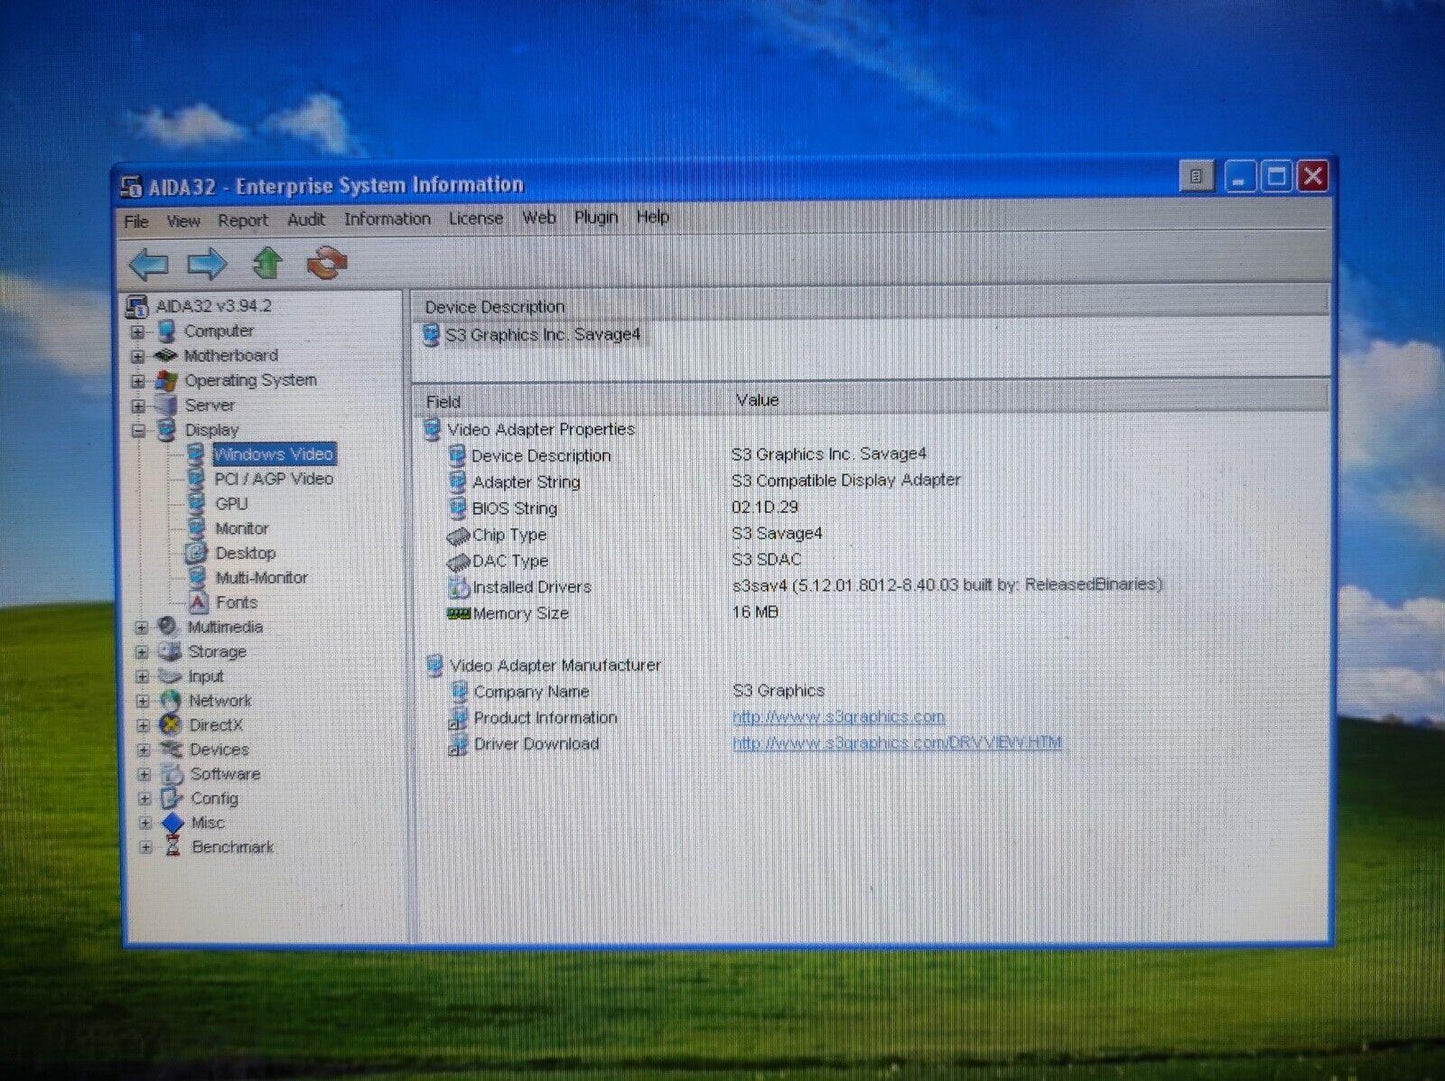Click the Fonts icon in the Display tree
Viewport: 1445px width, 1081px height.
point(198,602)
